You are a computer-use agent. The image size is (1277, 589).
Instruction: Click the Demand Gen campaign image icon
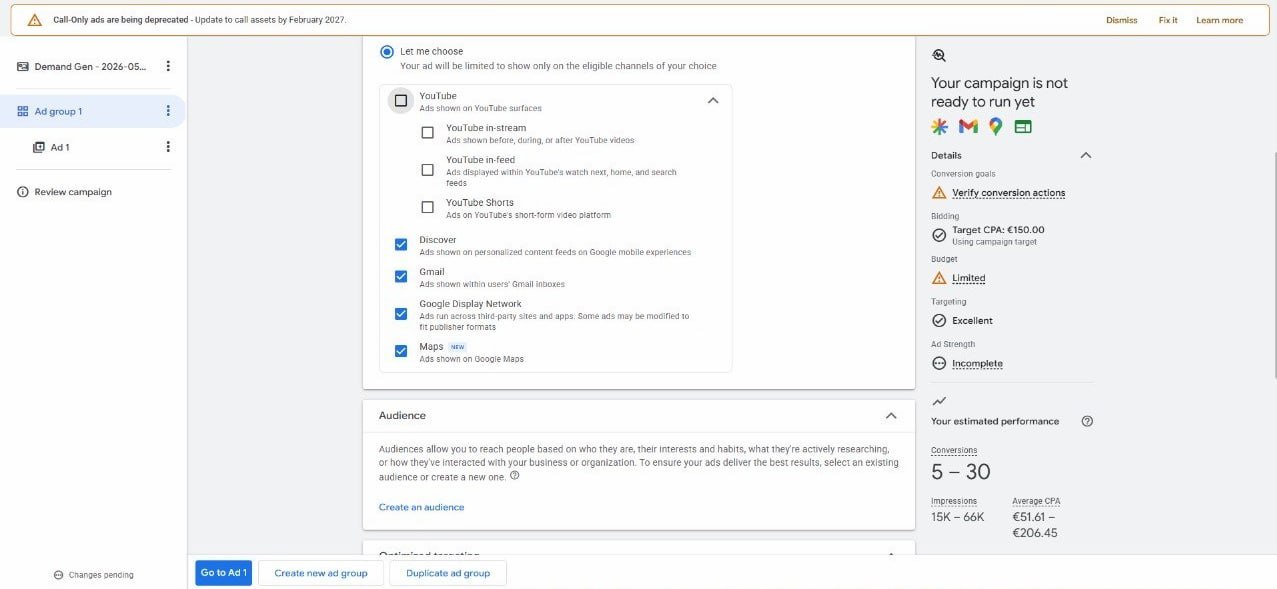coord(23,66)
